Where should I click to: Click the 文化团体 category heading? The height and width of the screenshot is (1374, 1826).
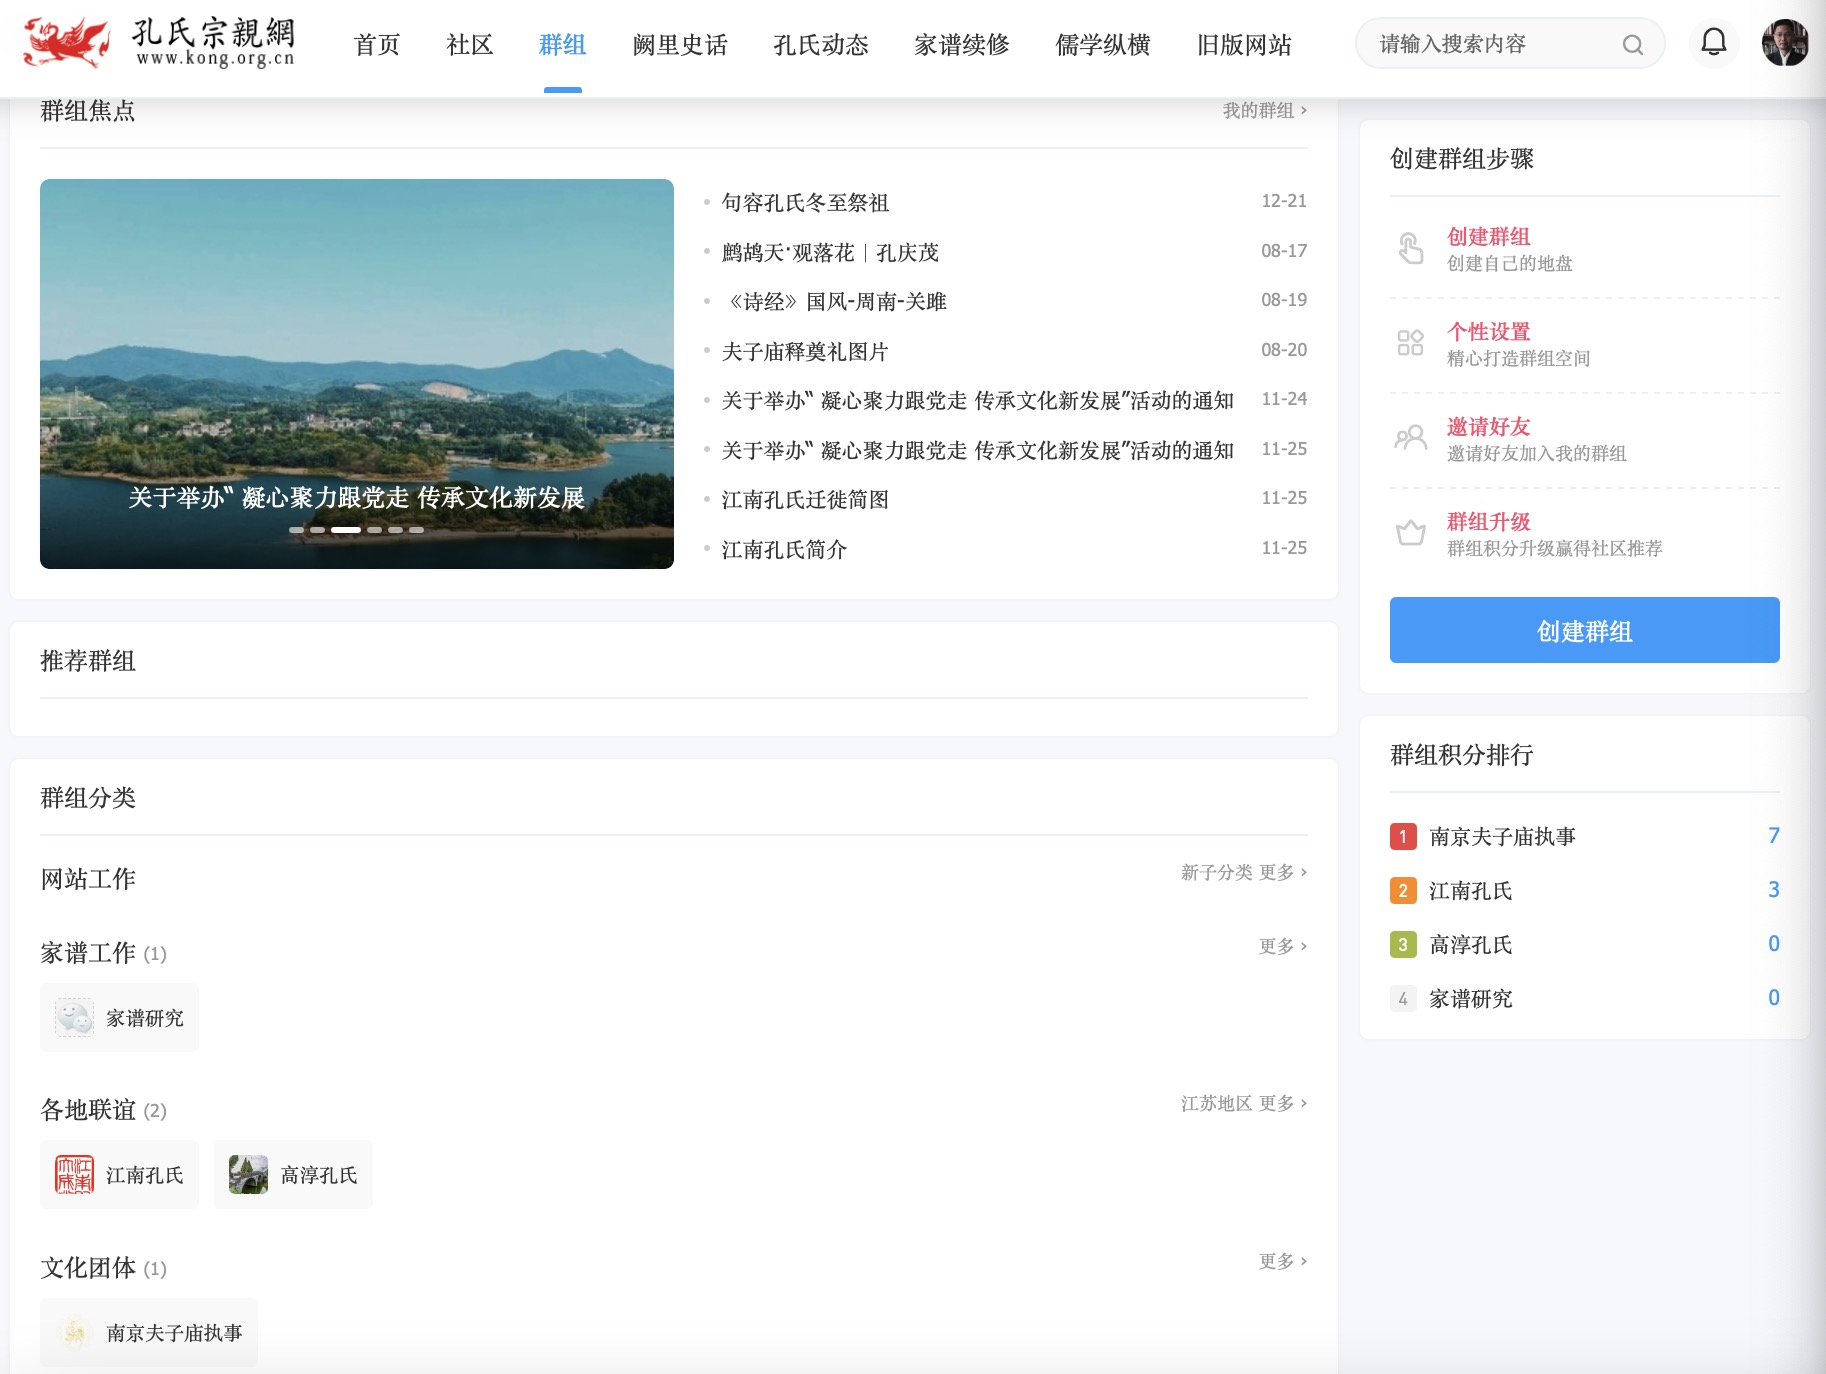[88, 1268]
